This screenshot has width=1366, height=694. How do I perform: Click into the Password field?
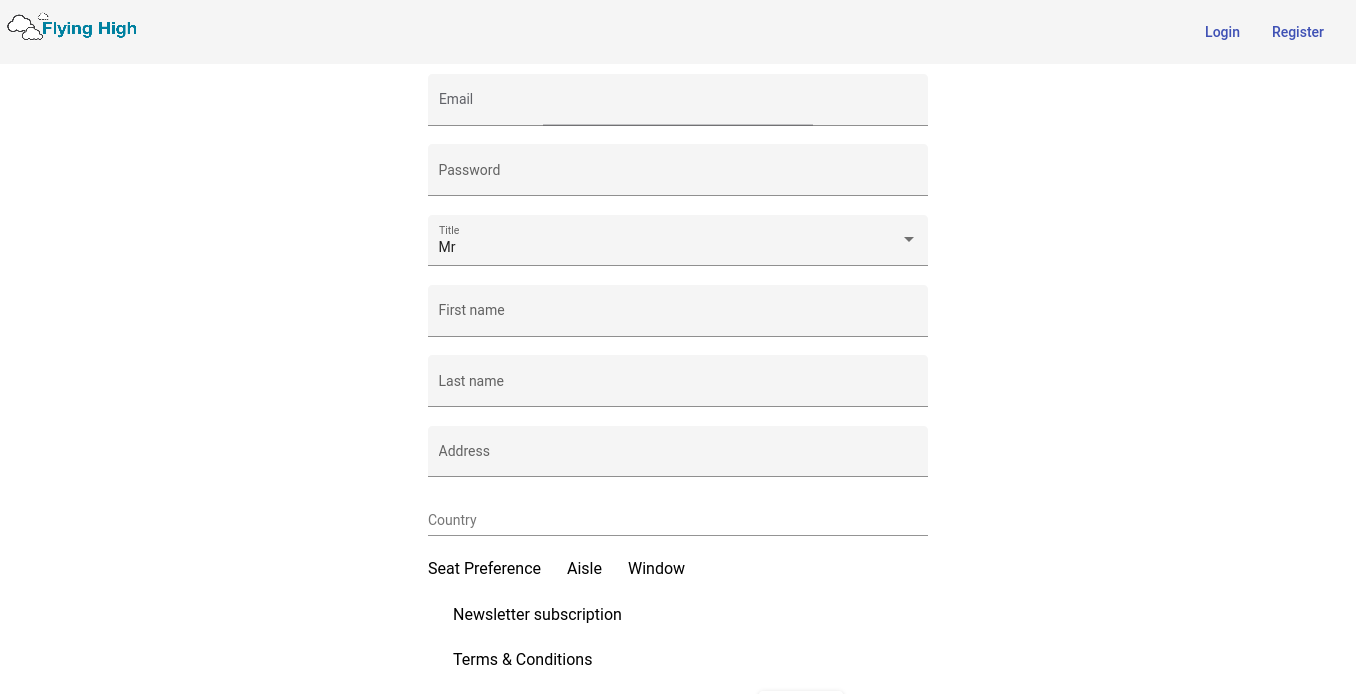tap(677, 170)
